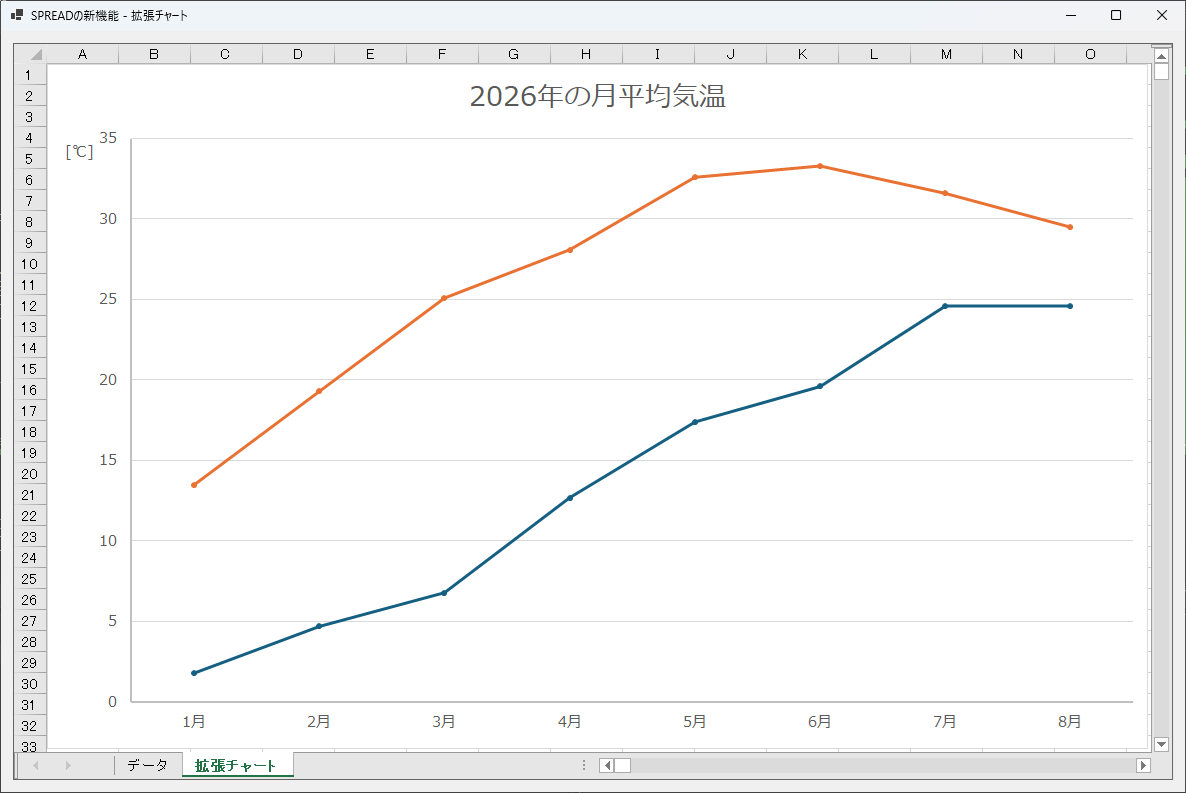Select column header A

click(82, 54)
